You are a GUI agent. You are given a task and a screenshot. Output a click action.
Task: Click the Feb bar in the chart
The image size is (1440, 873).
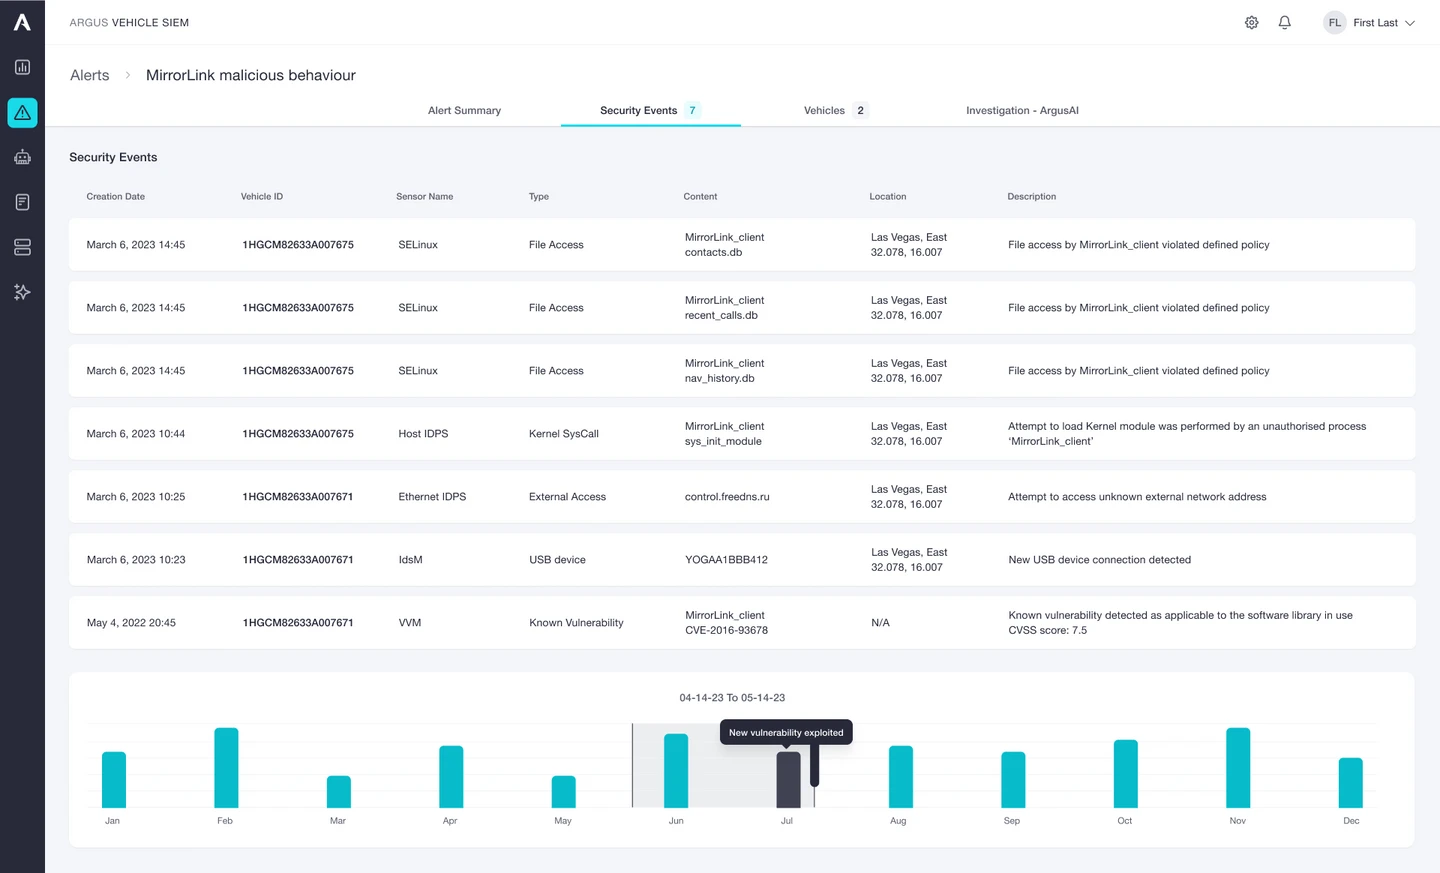(226, 768)
